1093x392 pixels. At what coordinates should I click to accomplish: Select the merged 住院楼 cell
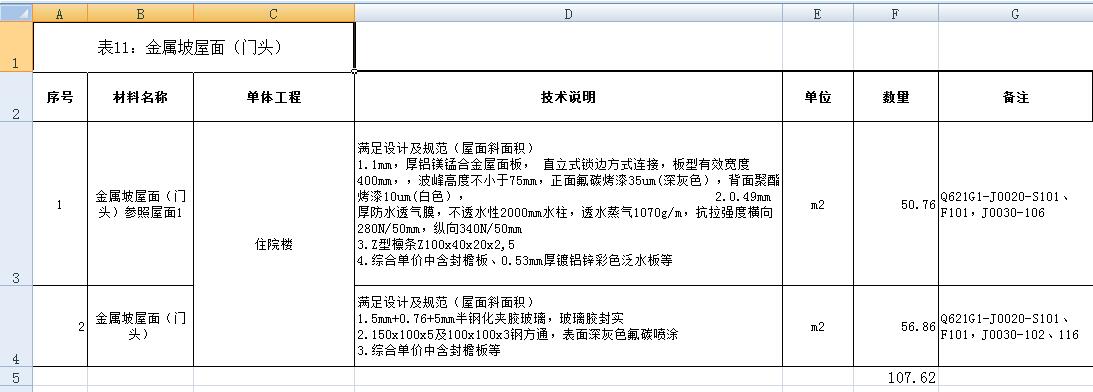[274, 244]
